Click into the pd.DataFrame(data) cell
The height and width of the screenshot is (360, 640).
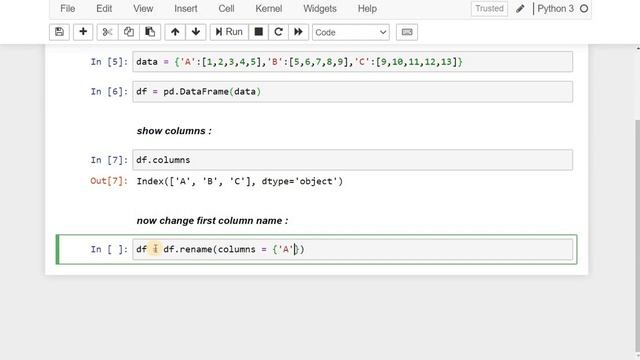click(x=353, y=91)
